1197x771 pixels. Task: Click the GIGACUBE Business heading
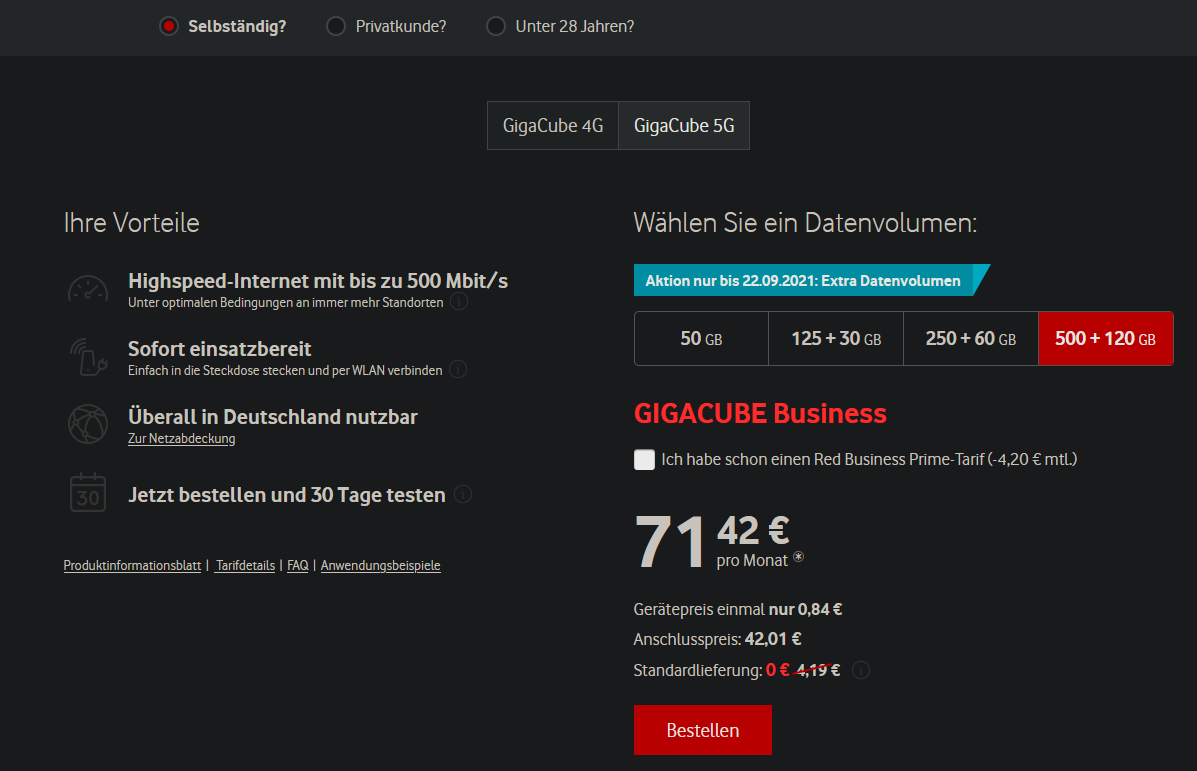[760, 413]
